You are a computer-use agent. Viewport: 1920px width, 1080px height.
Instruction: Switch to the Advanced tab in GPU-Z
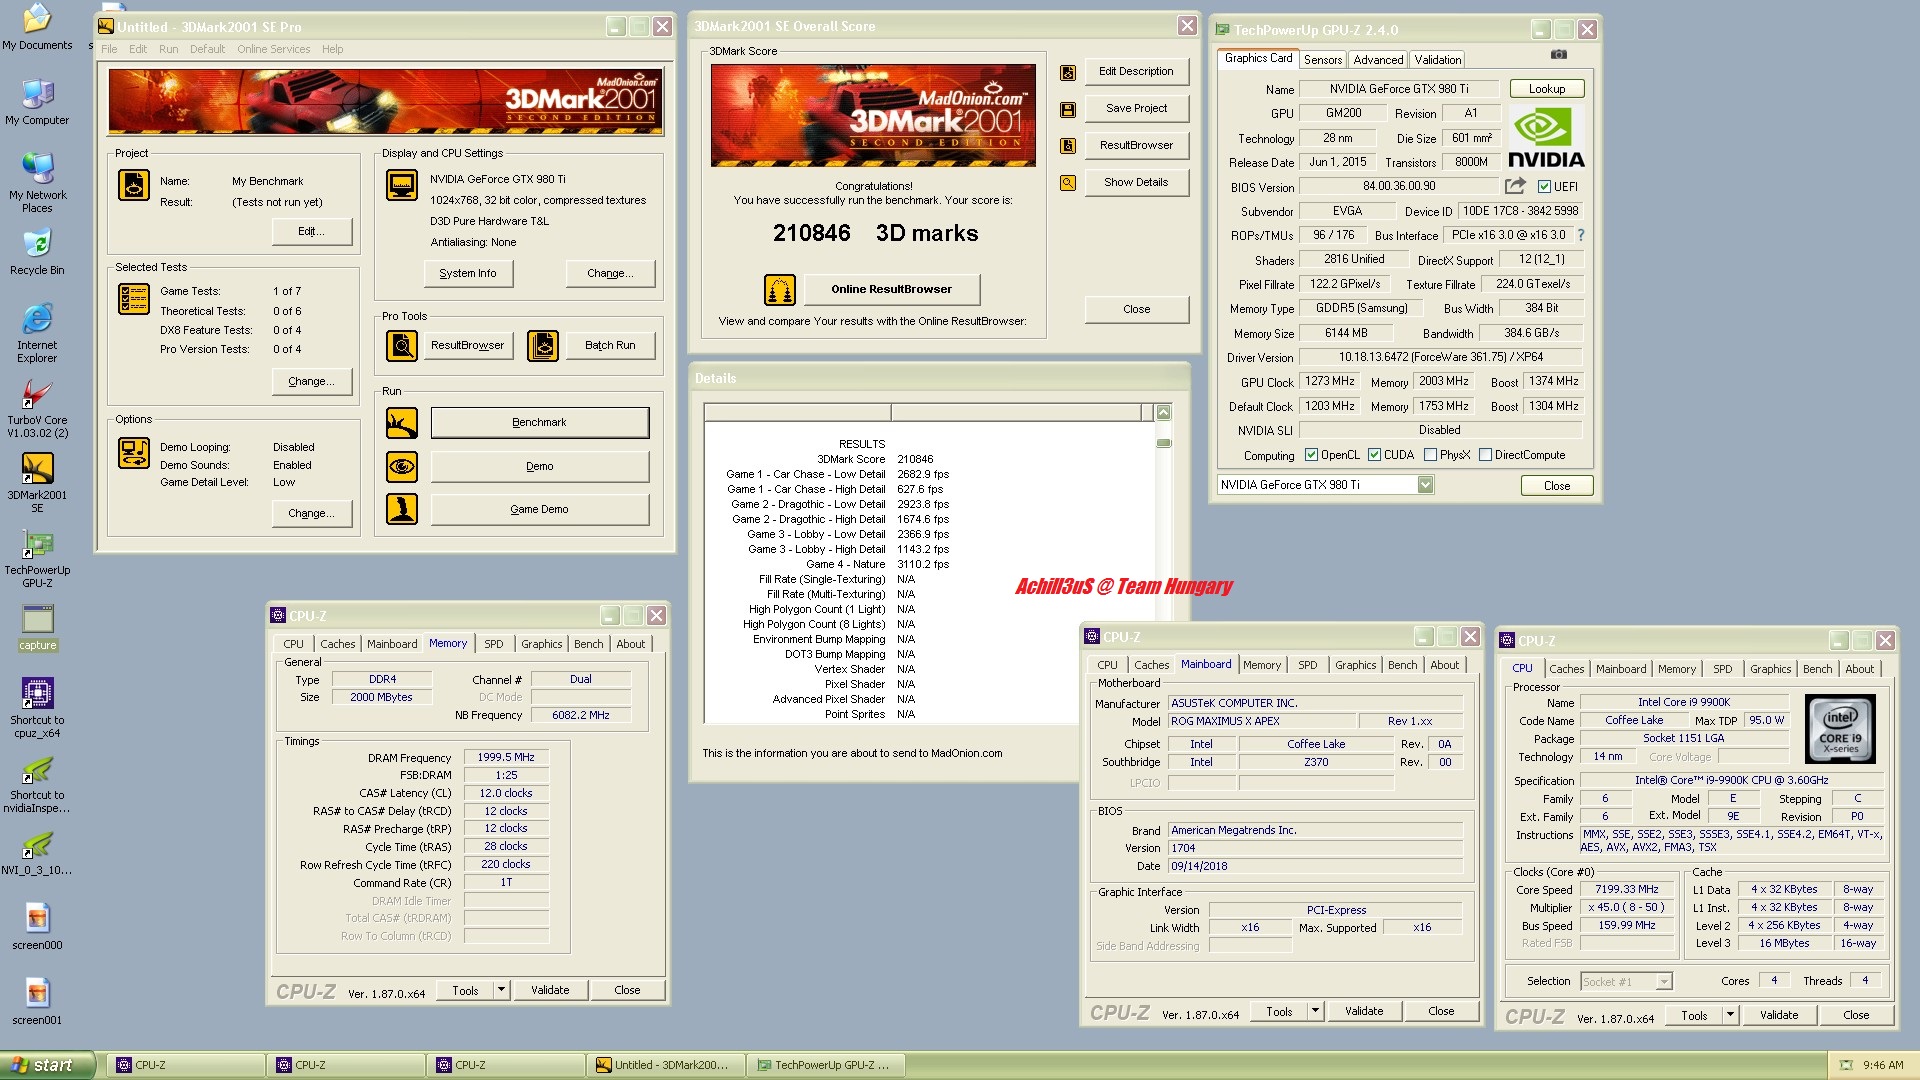[x=1378, y=60]
